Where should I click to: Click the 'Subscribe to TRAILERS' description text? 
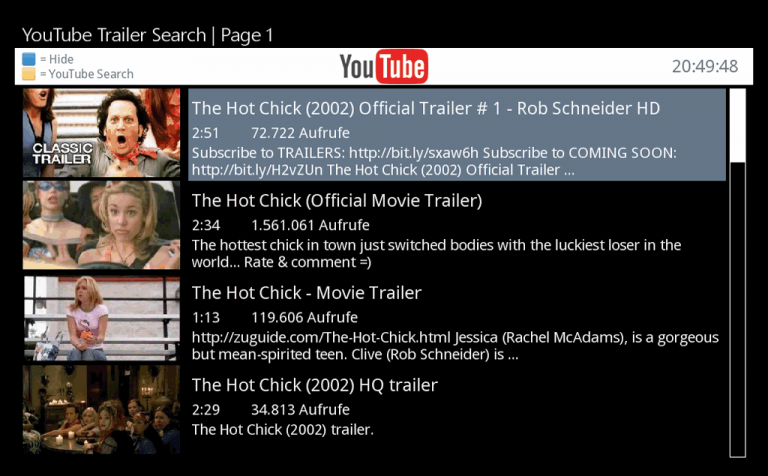click(434, 161)
